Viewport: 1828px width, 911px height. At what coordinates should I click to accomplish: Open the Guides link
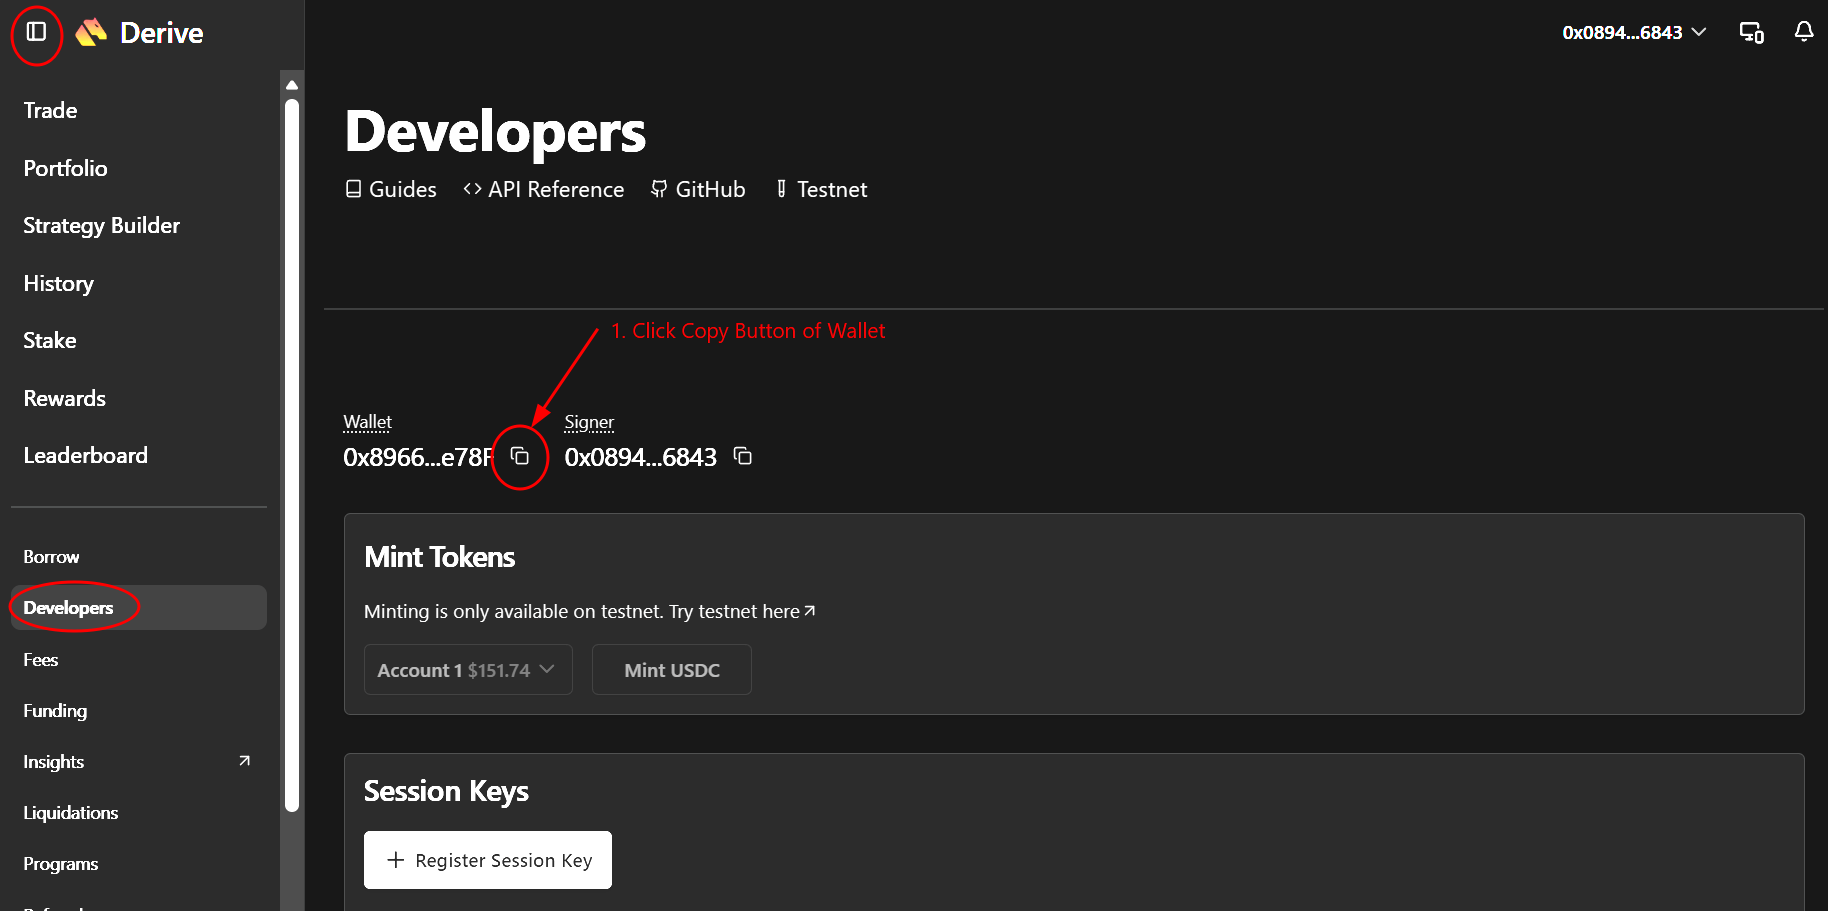point(391,190)
